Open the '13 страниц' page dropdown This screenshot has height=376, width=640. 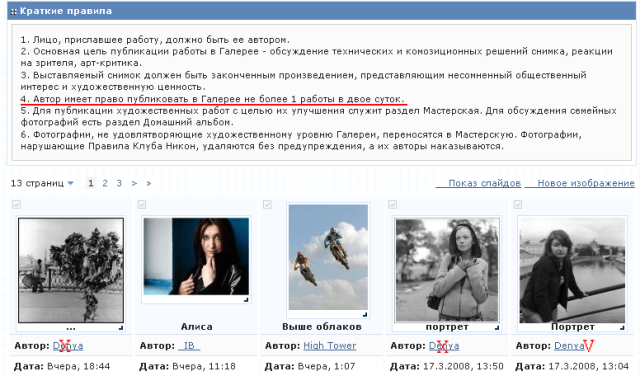click(42, 183)
